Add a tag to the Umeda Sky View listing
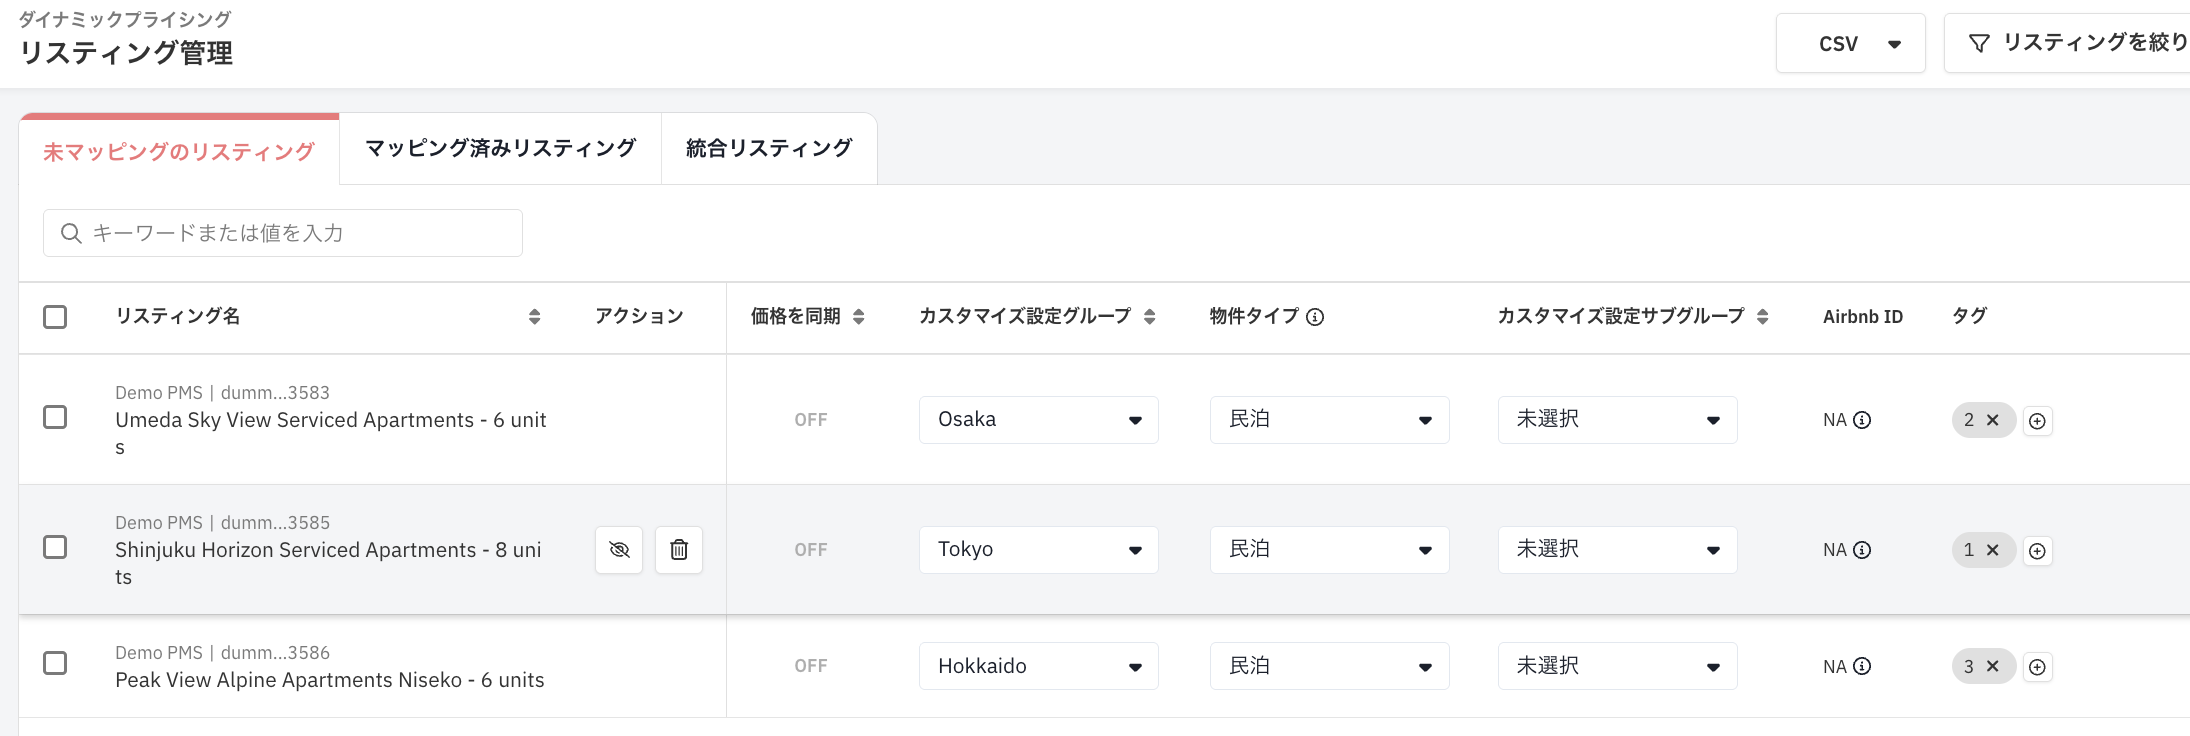The height and width of the screenshot is (736, 2190). click(x=2037, y=421)
